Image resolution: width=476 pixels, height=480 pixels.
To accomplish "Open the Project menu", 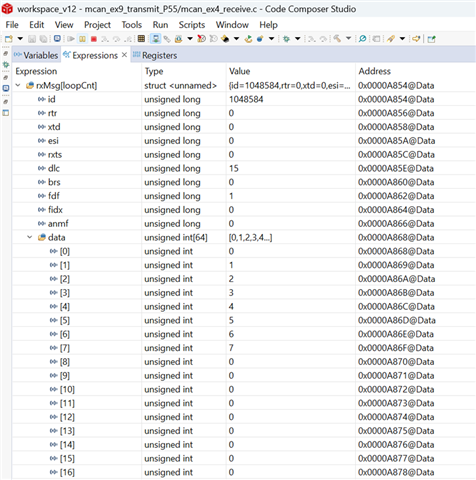I will click(x=97, y=25).
